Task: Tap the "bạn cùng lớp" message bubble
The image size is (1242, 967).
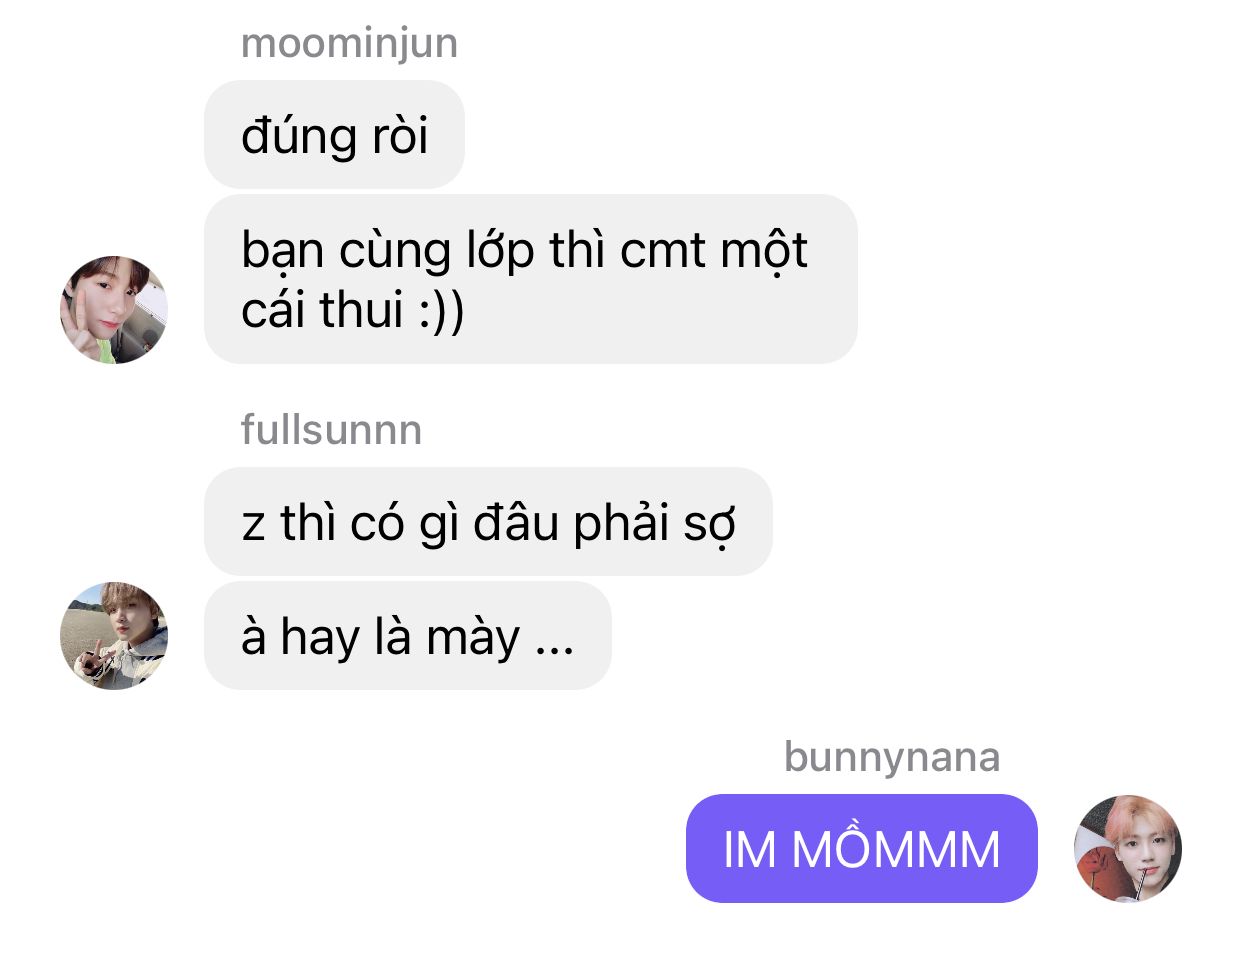Action: [x=530, y=279]
